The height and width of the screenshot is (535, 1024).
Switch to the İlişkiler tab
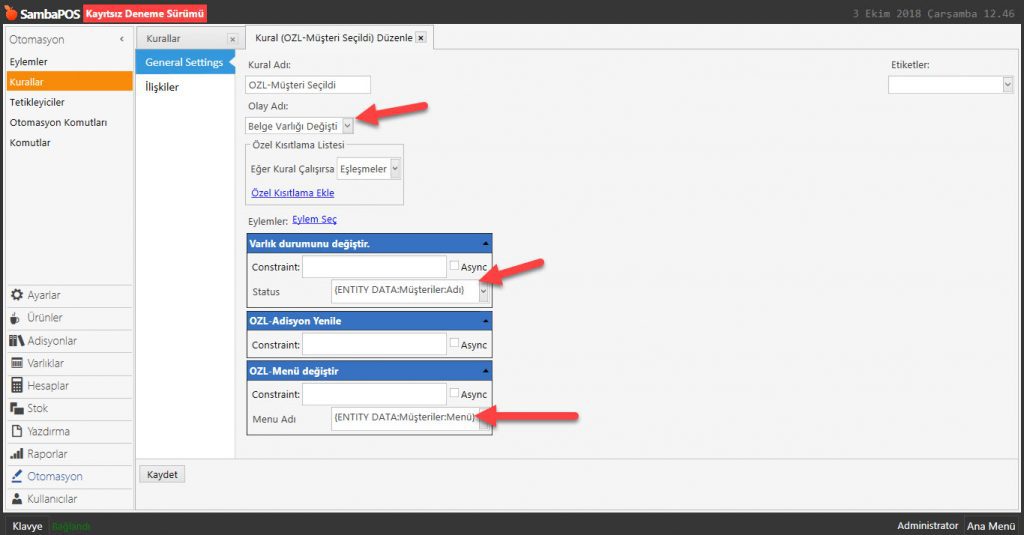pos(162,87)
